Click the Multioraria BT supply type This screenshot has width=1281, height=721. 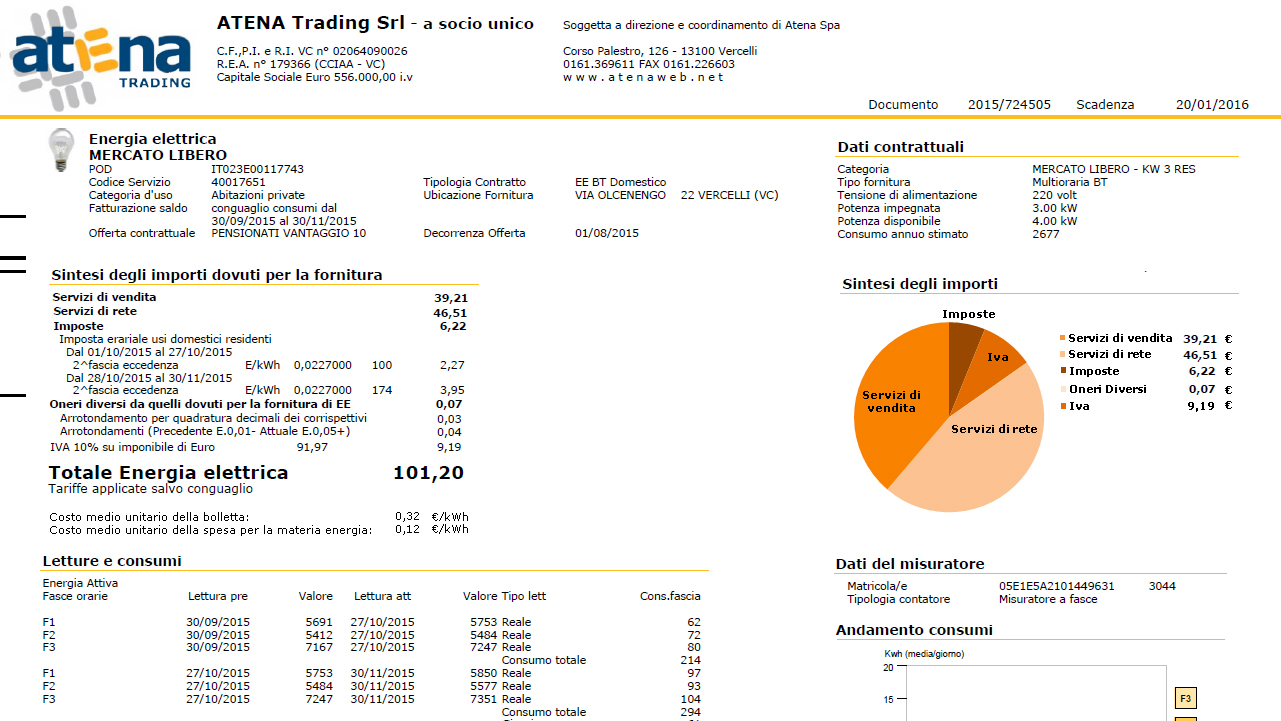[1070, 182]
